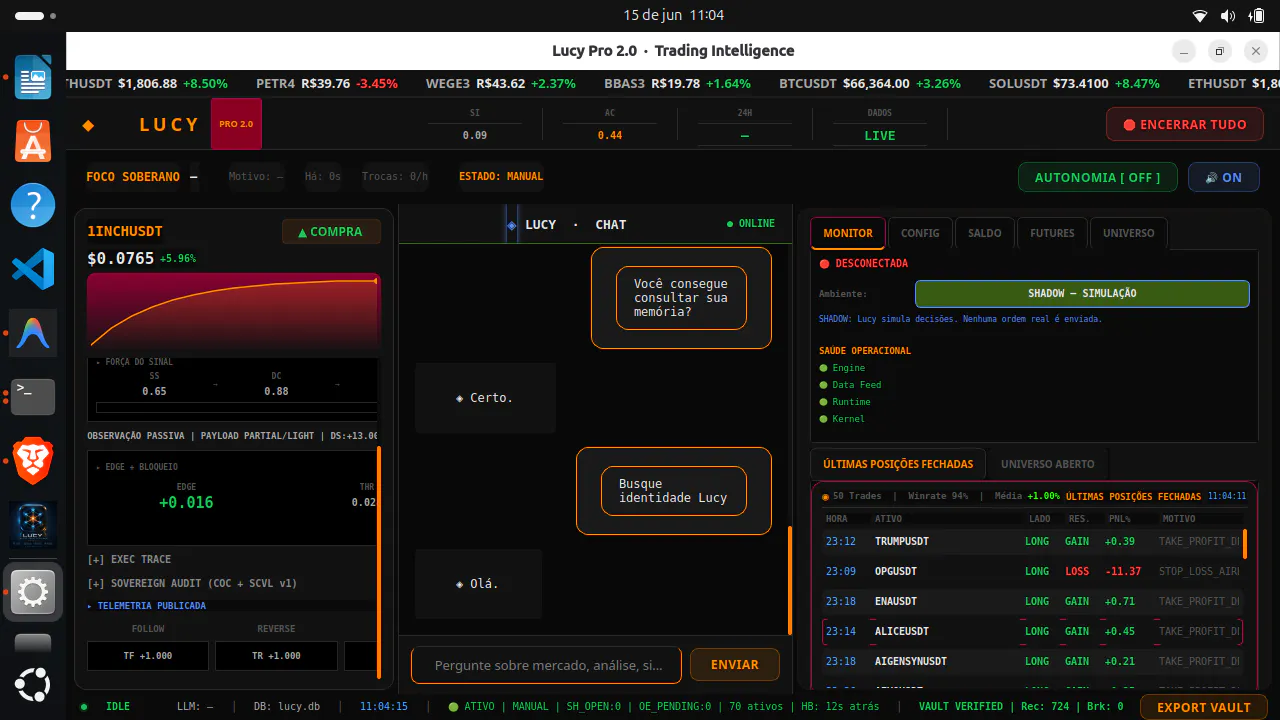1280x720 pixels.
Task: Click the OPGUSDT row with LOSS result
Action: [1032, 572]
